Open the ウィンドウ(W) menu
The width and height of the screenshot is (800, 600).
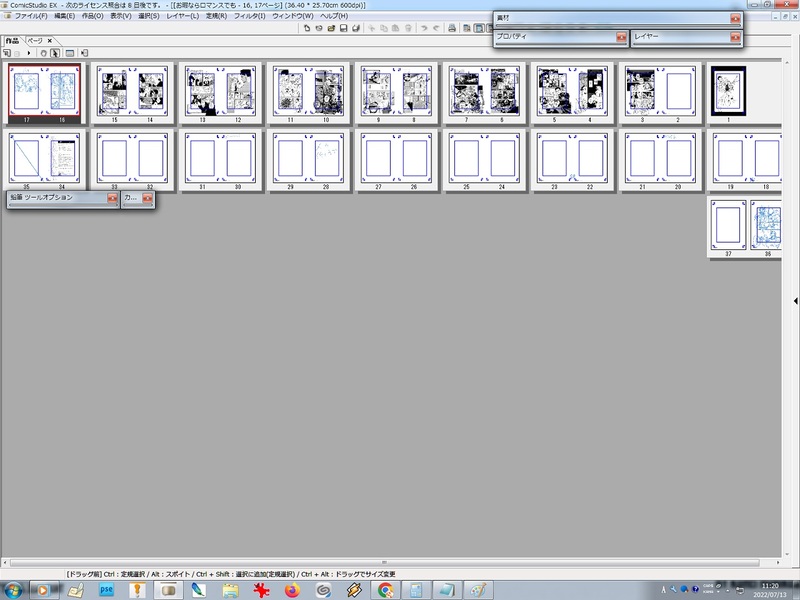293,16
